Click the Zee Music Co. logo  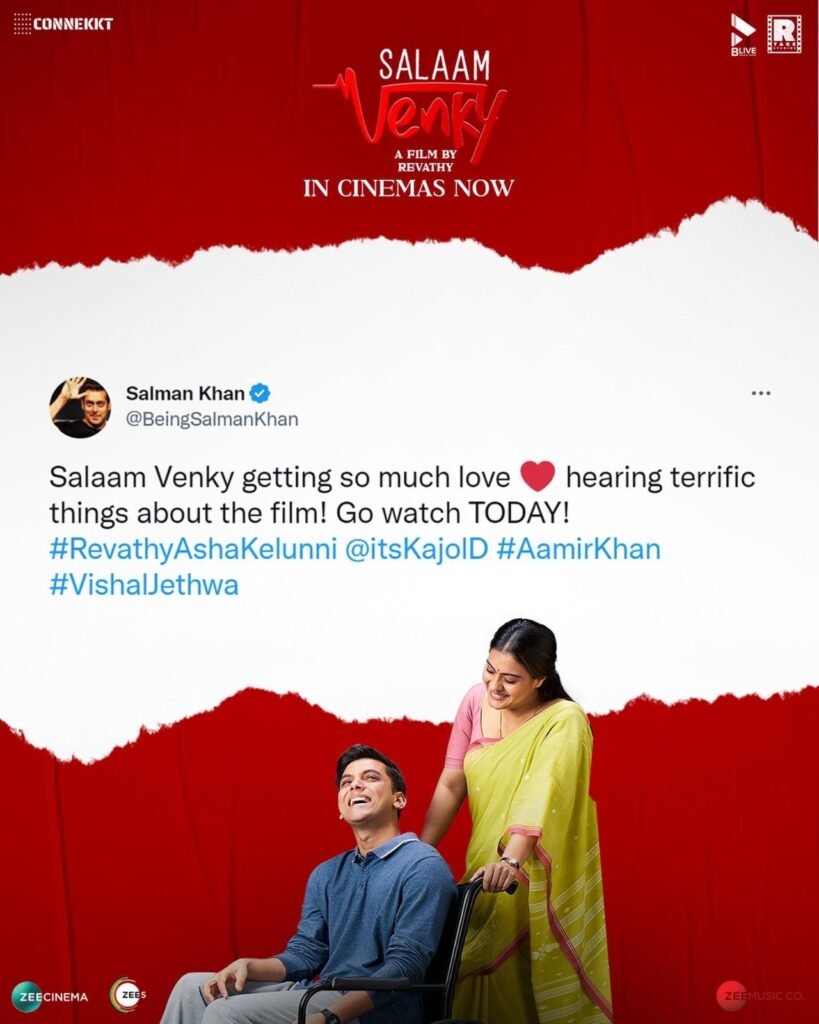point(760,997)
